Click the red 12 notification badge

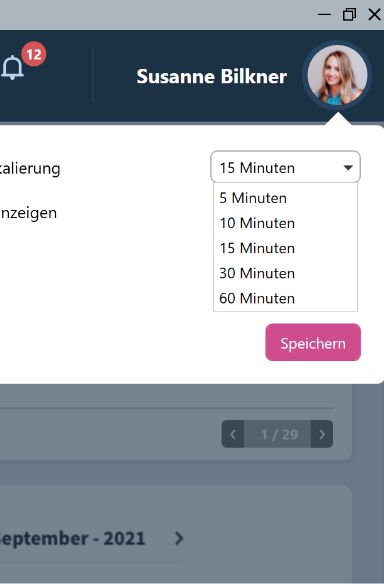click(34, 54)
